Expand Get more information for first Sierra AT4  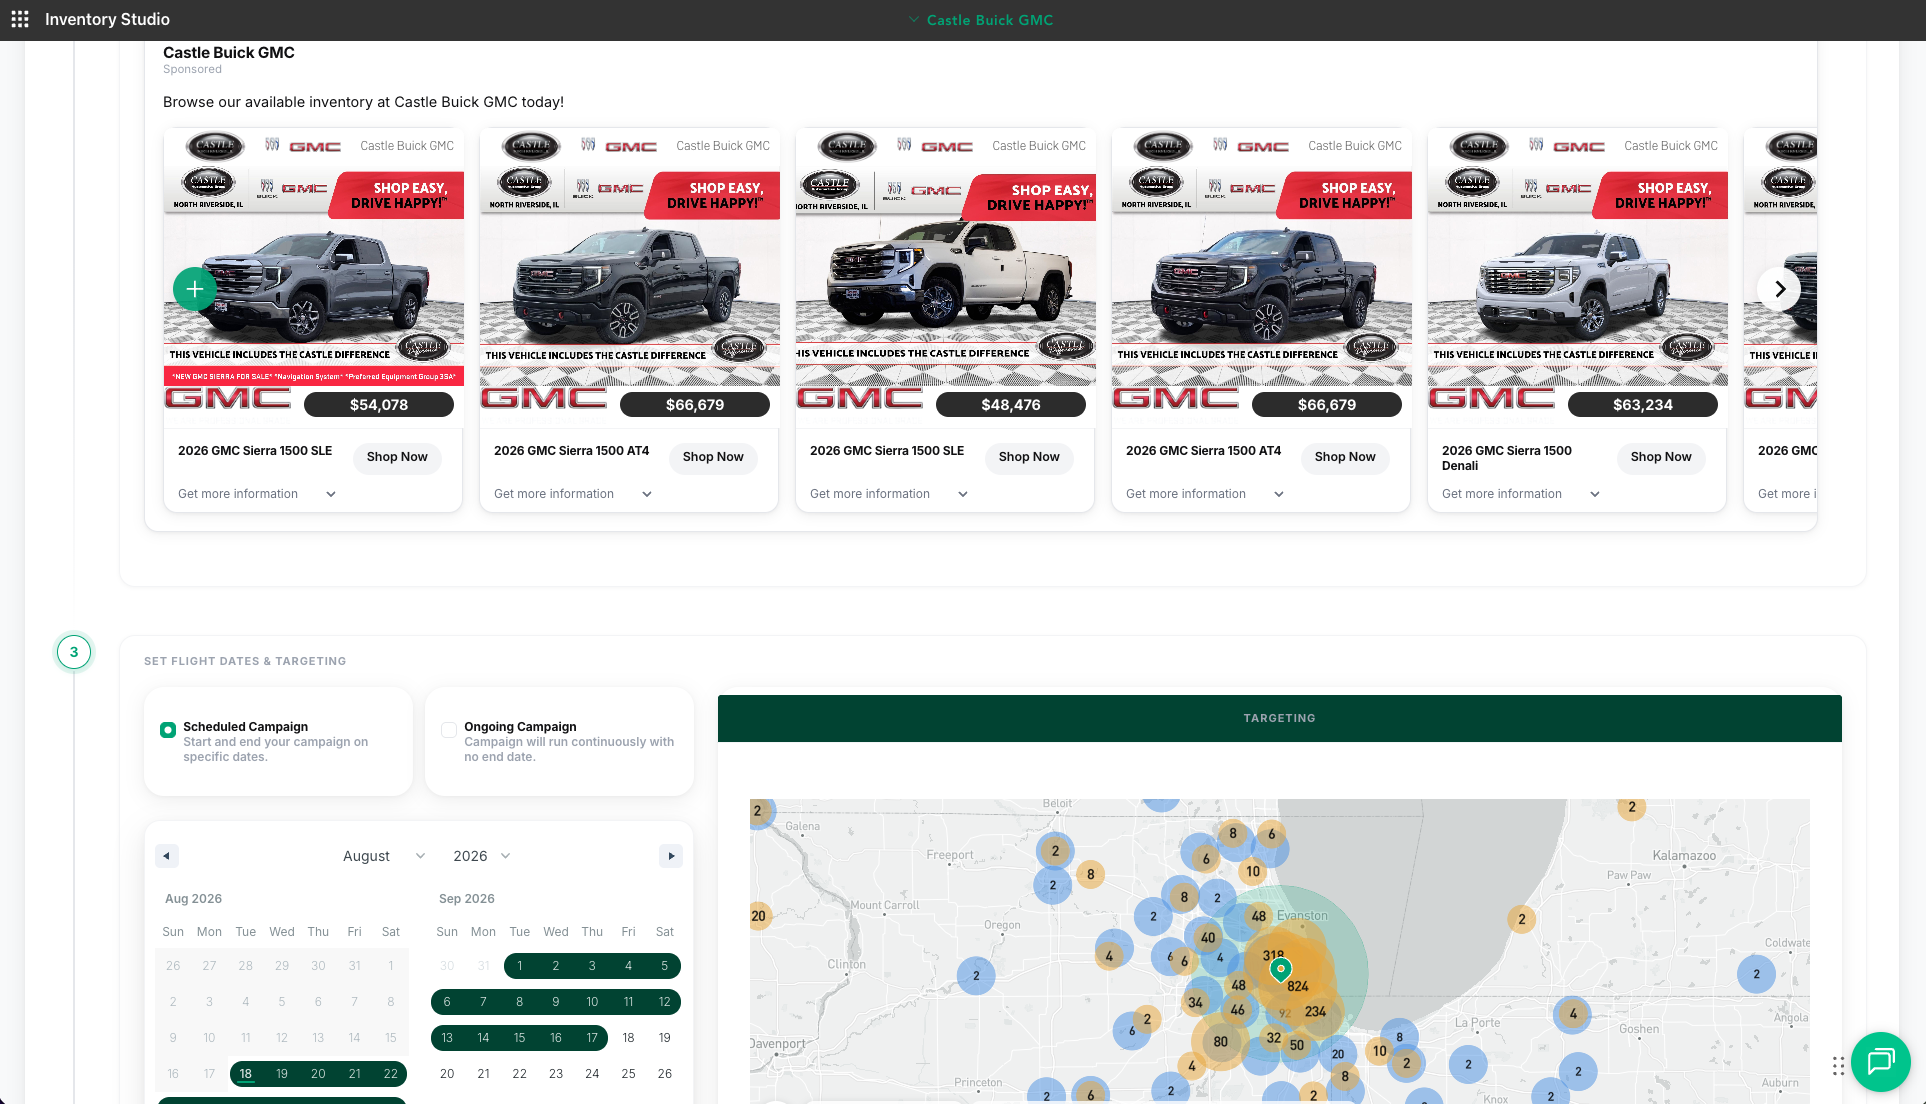tap(573, 494)
